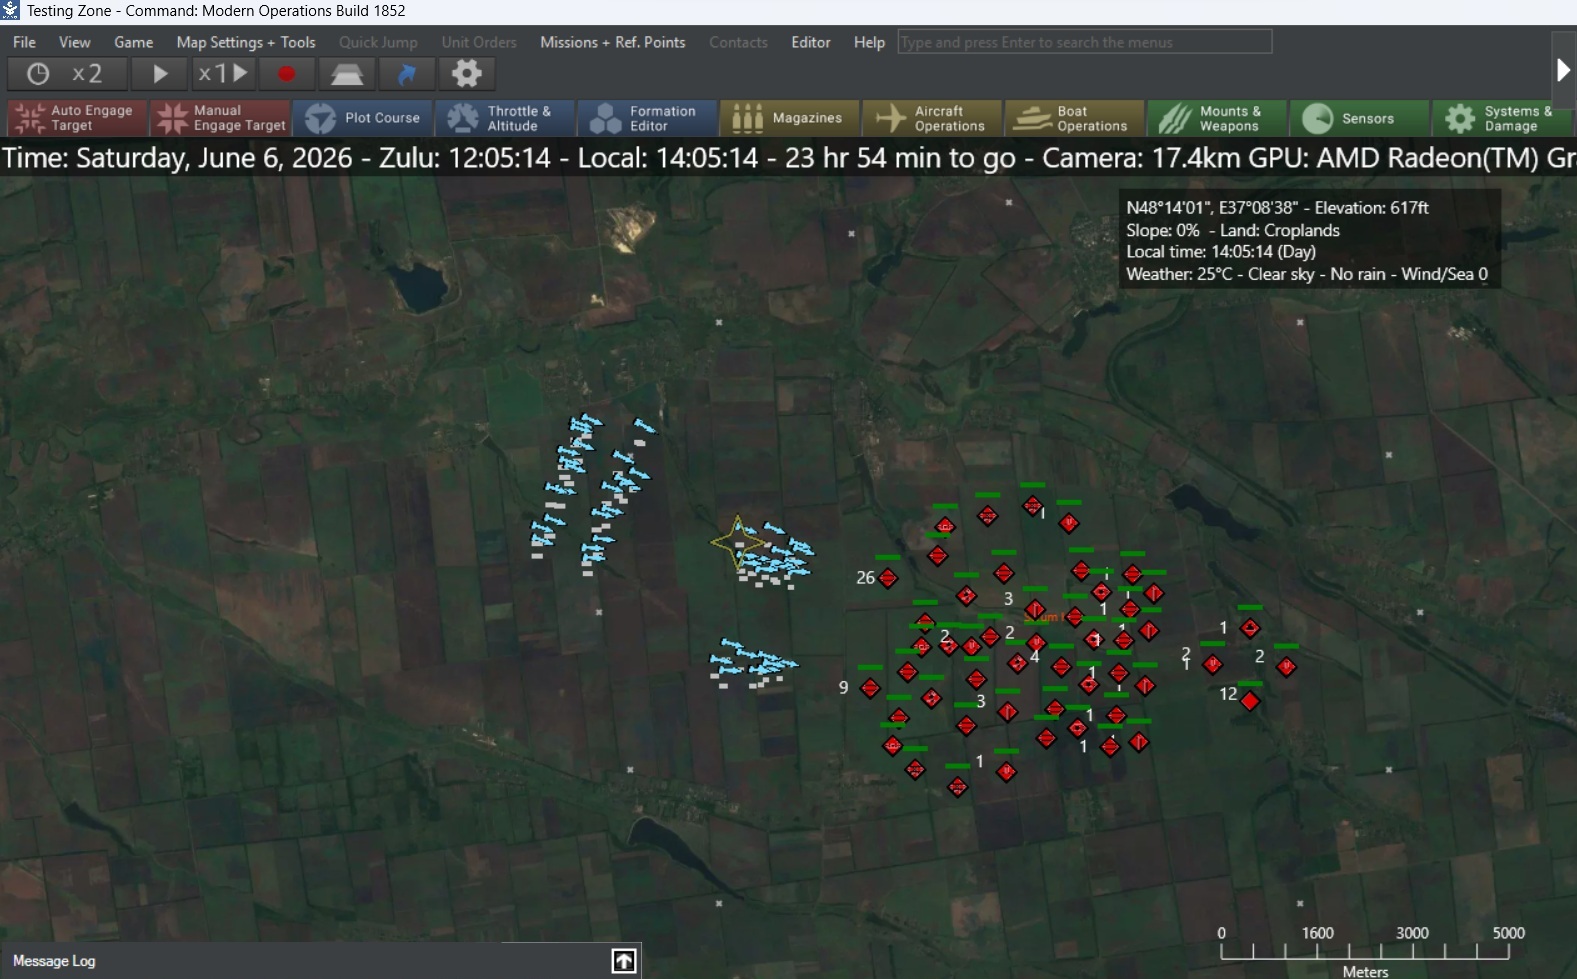Open Throttle & Altitude
This screenshot has width=1577, height=979.
click(505, 118)
